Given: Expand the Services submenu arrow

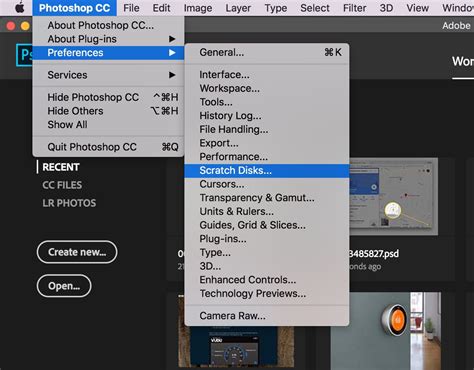Looking at the screenshot, I should pos(172,75).
